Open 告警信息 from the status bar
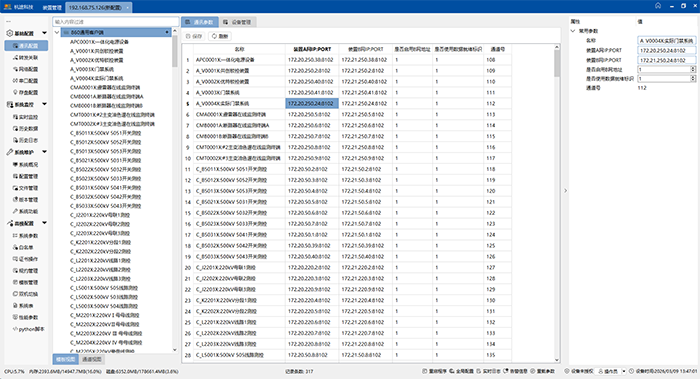 pyautogui.click(x=516, y=371)
